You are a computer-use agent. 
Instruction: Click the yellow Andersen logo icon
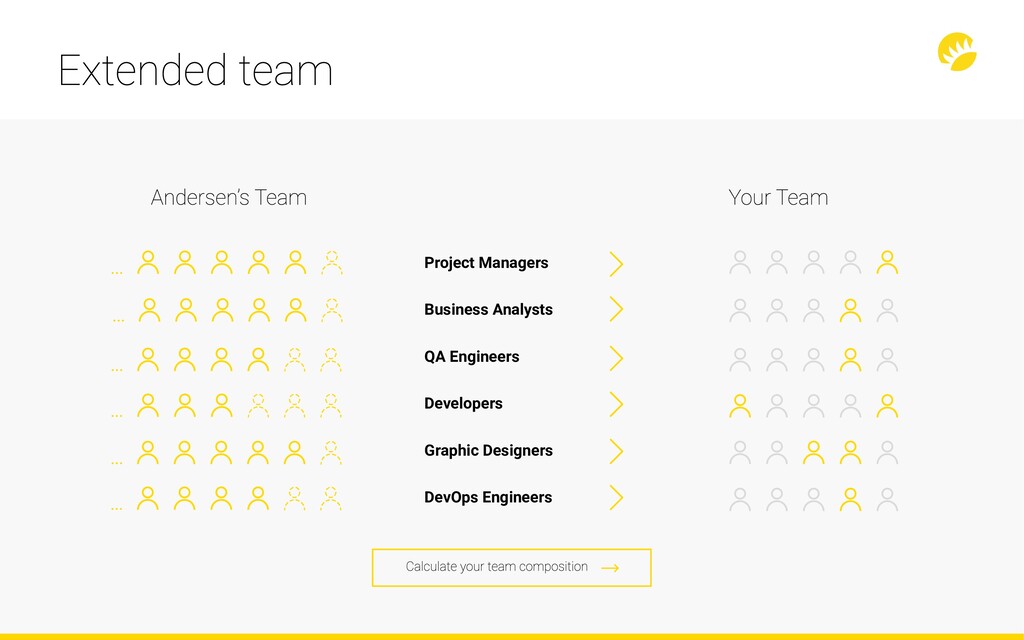957,52
